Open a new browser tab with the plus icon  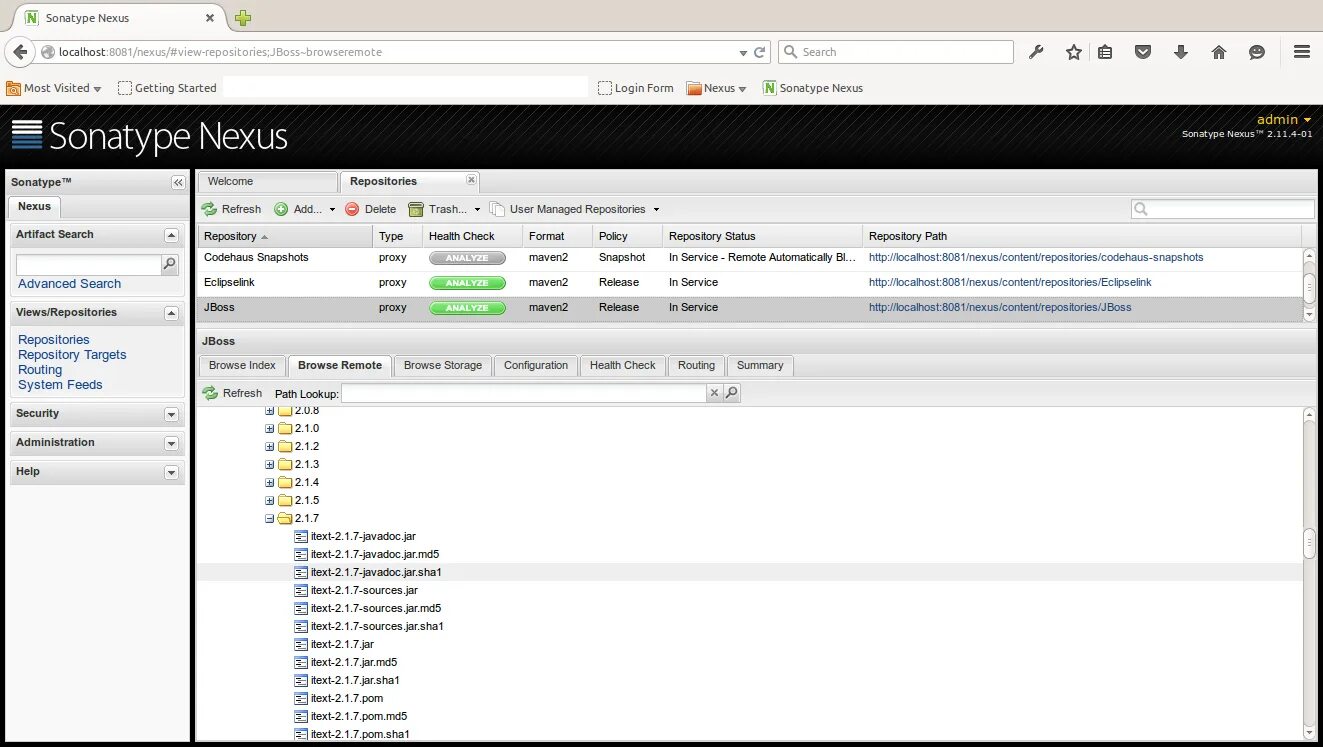pos(242,18)
